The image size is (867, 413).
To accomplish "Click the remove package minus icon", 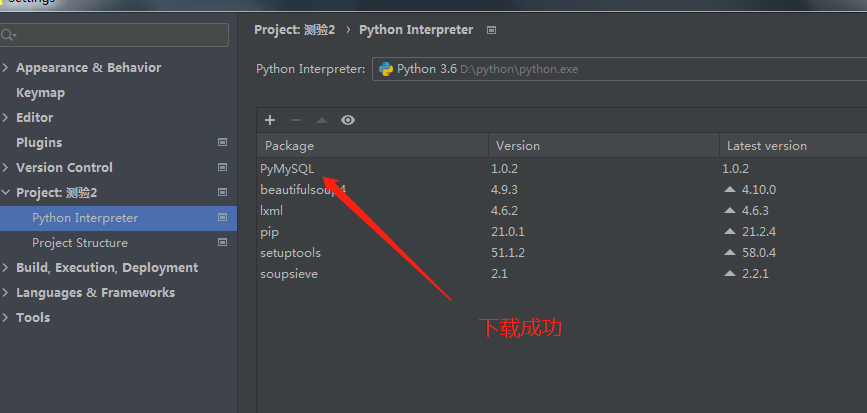I will (x=295, y=120).
